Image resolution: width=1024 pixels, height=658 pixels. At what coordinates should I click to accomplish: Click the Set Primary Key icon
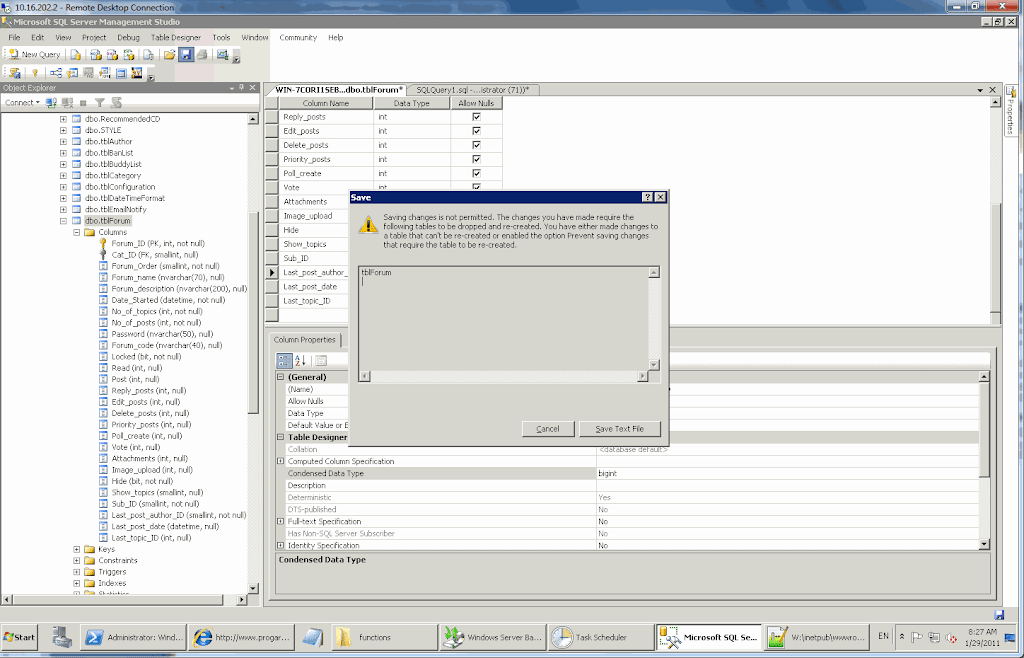point(34,73)
